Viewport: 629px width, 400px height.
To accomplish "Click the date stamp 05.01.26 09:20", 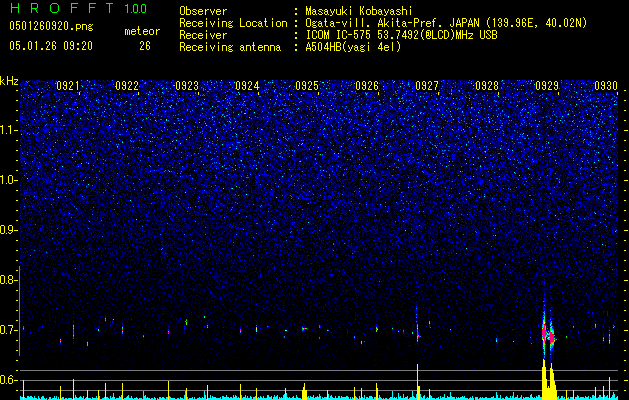I will pyautogui.click(x=51, y=46).
